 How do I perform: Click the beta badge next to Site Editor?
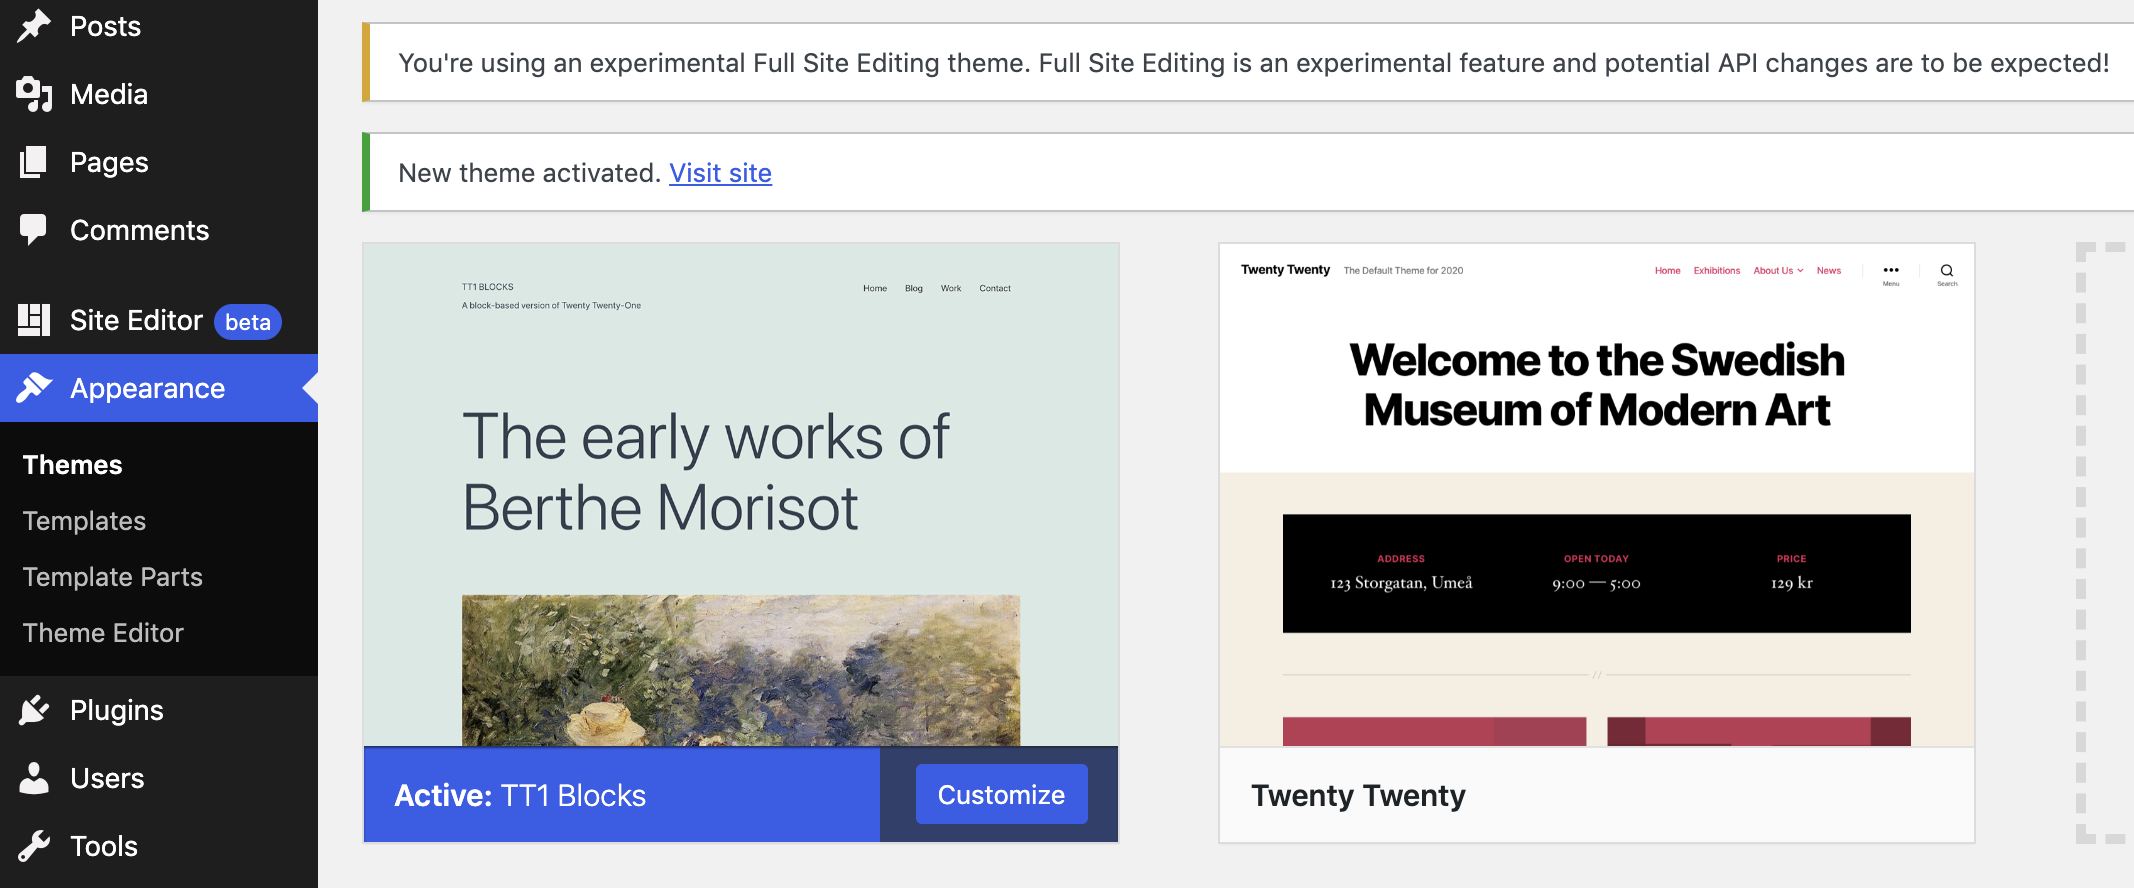[248, 322]
